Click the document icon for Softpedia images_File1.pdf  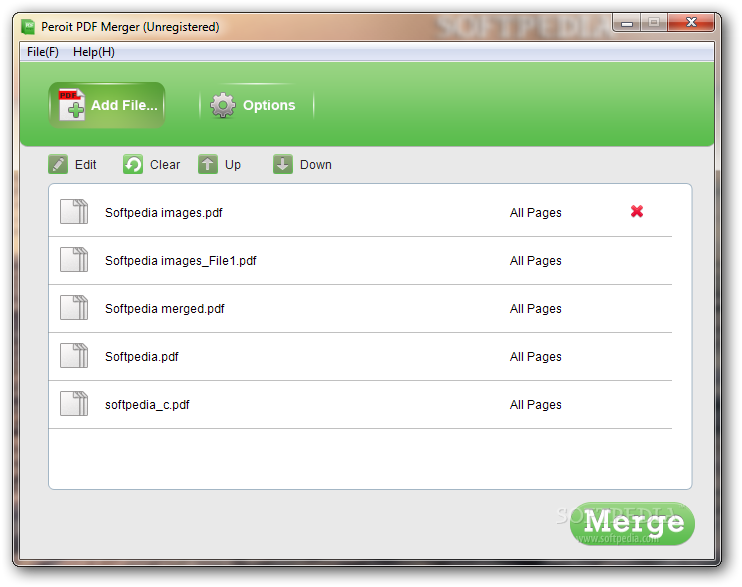[x=74, y=259]
